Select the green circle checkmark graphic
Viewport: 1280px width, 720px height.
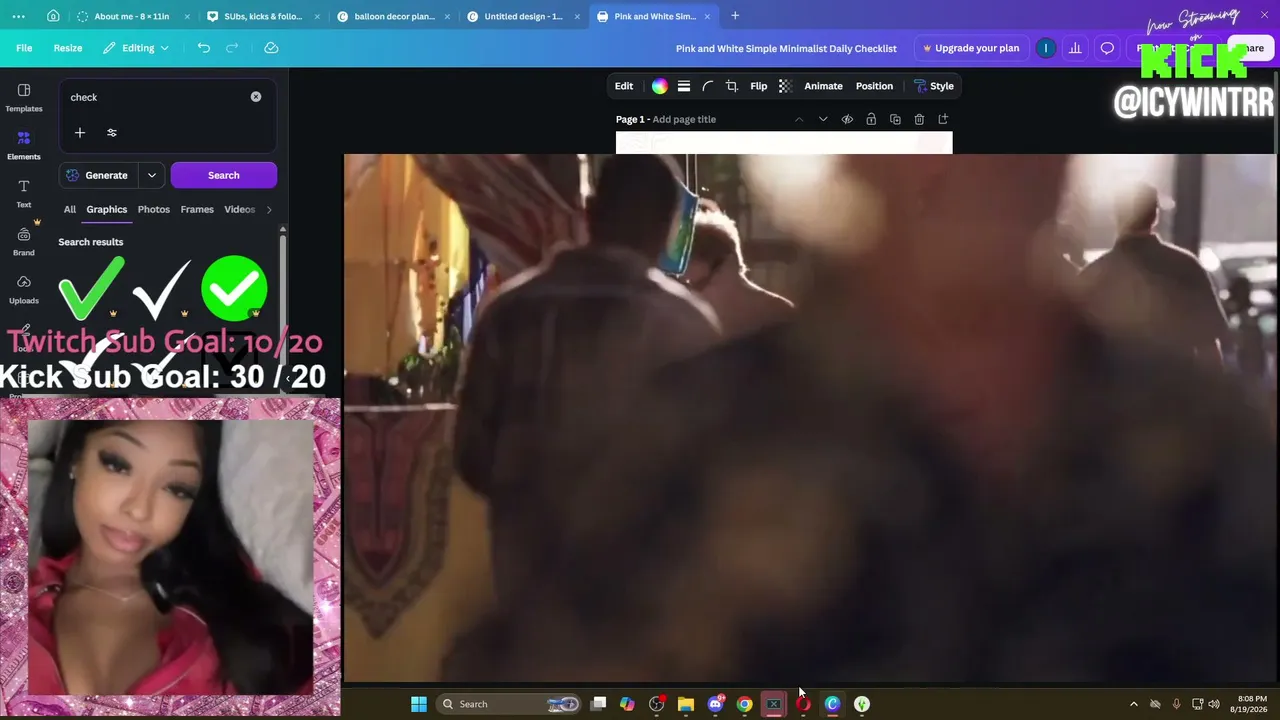coord(234,288)
